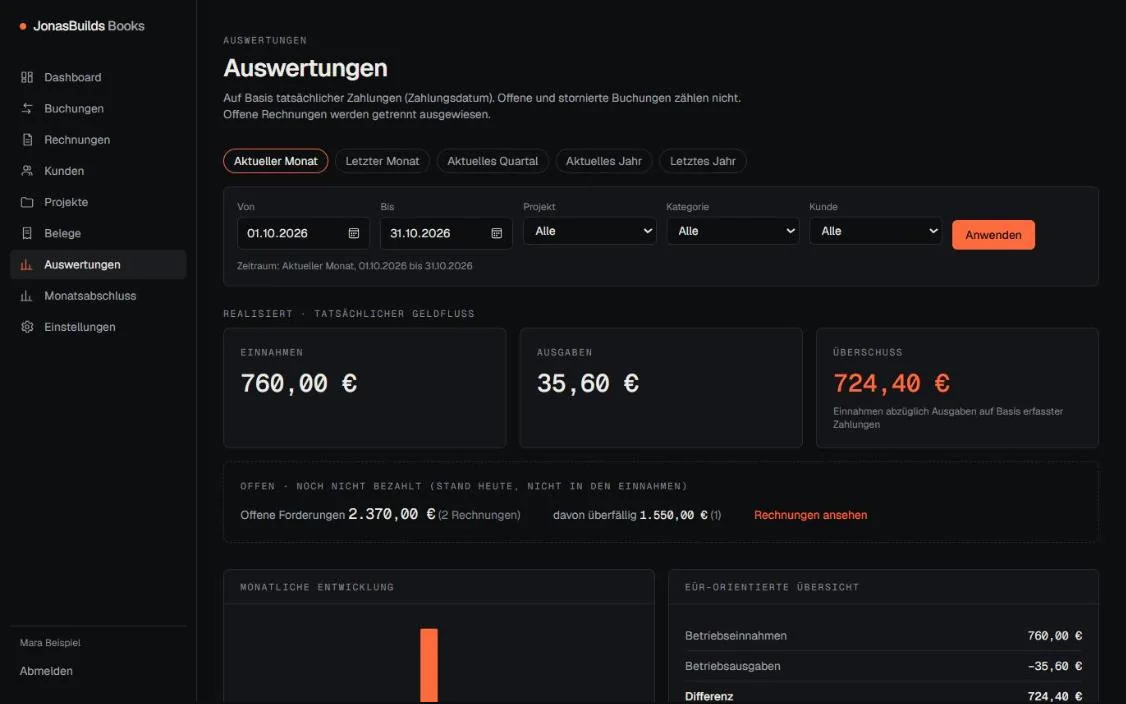Open the Kunde filter dropdown

875,231
